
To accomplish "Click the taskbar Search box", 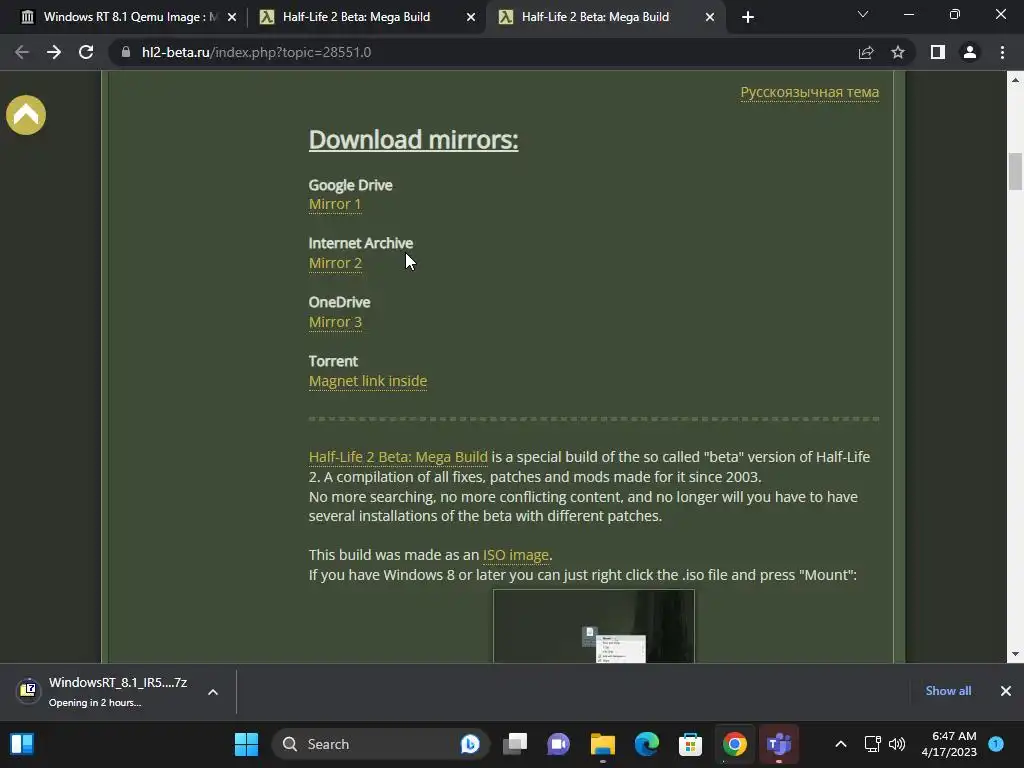I will [380, 744].
